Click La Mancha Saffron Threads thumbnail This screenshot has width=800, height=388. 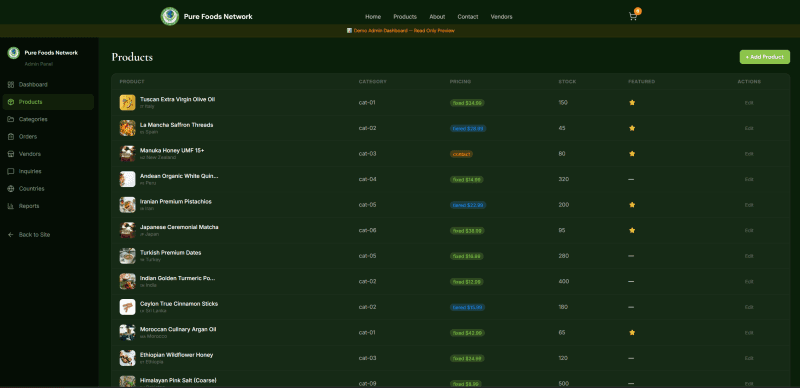(x=128, y=128)
